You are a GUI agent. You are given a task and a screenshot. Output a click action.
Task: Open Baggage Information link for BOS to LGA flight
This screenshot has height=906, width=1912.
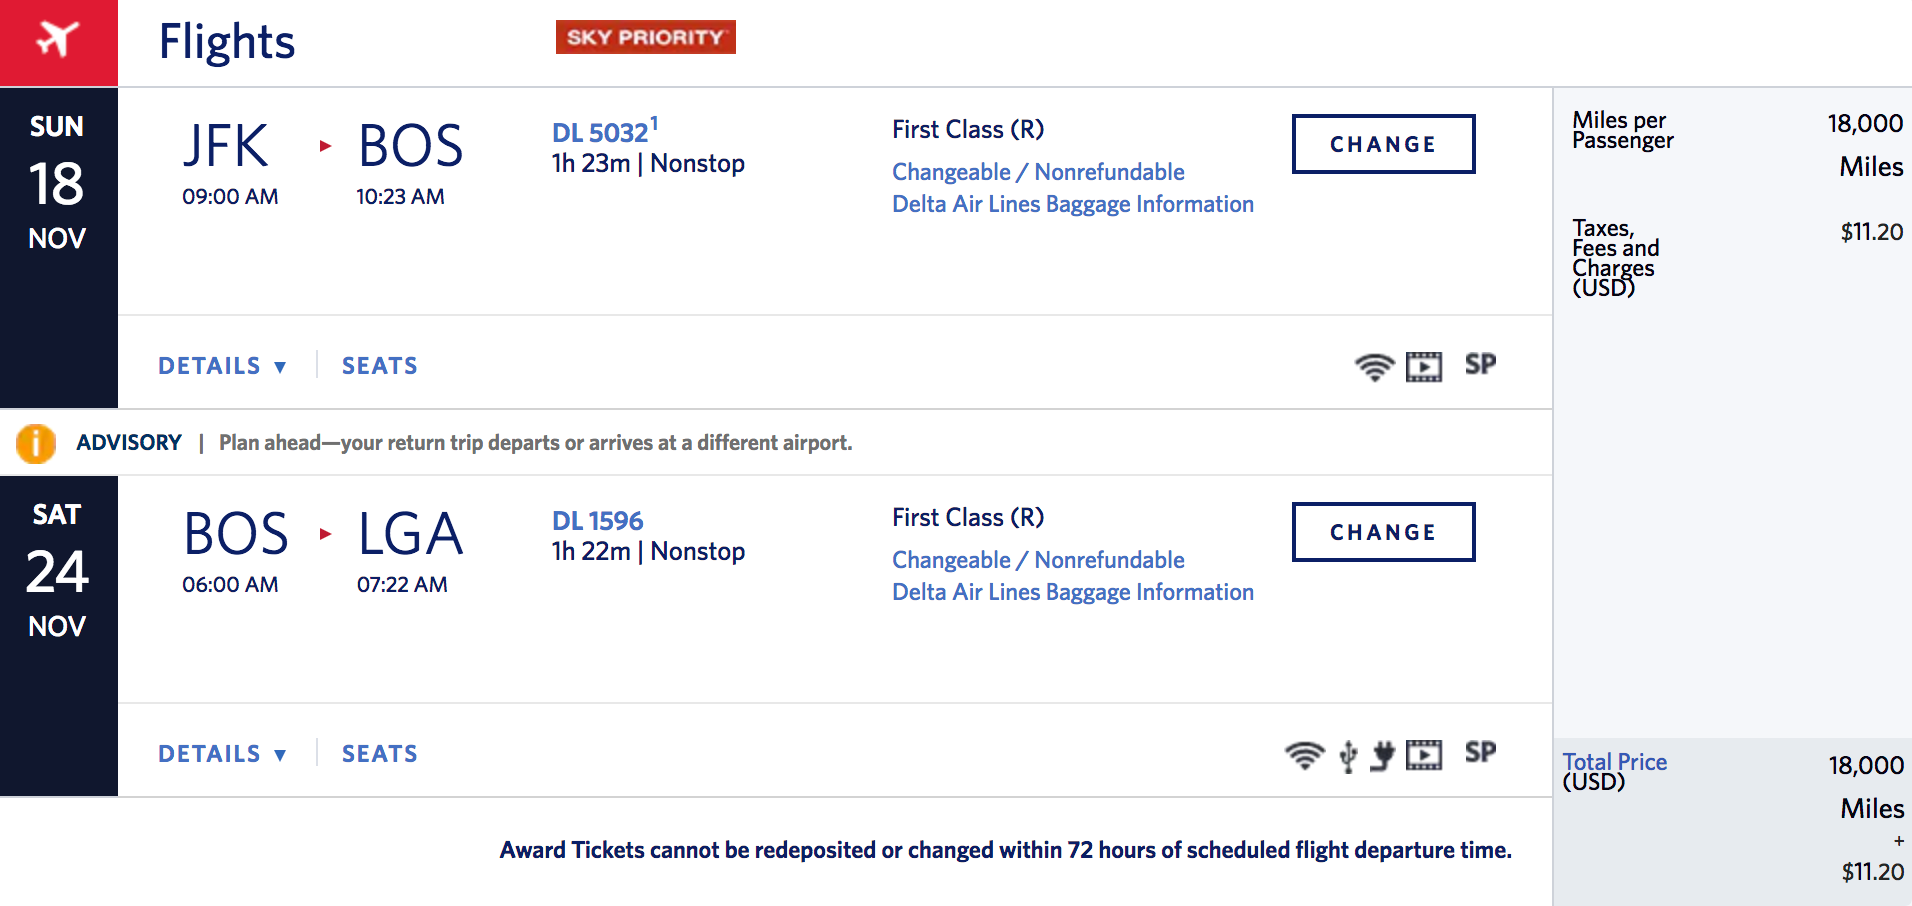1072,592
